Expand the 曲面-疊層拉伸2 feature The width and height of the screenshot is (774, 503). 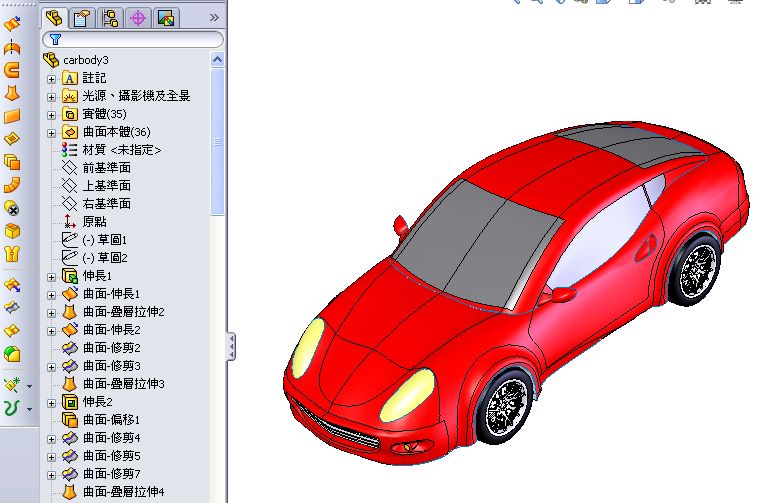coord(51,313)
